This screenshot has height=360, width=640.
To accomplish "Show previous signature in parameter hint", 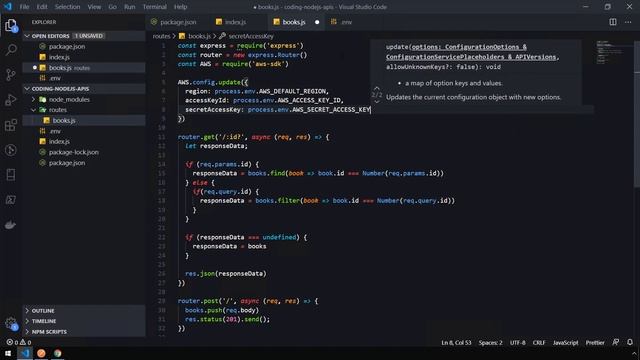I will (x=377, y=88).
